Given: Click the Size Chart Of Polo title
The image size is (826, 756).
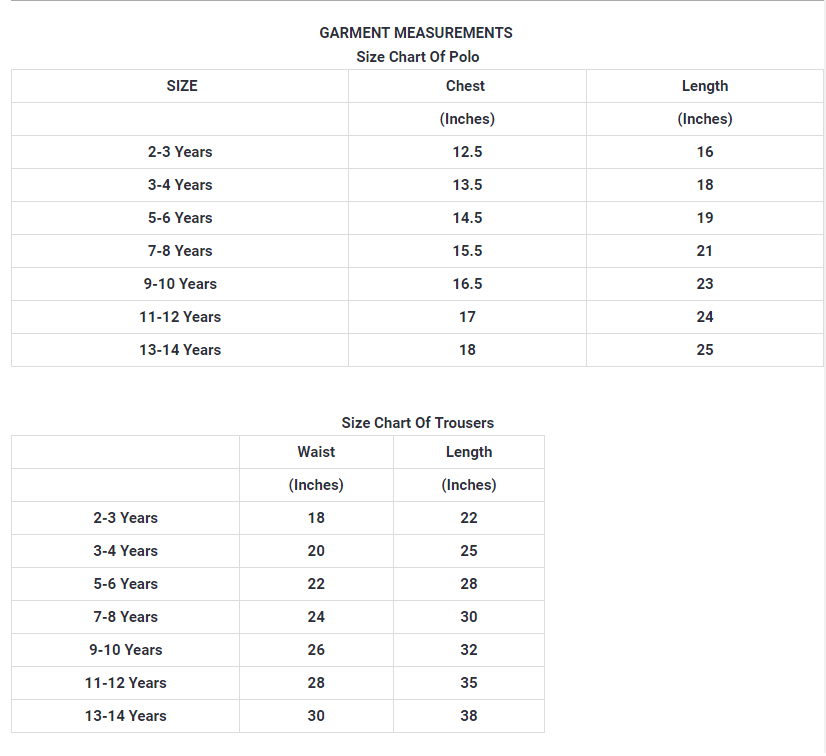Looking at the screenshot, I should (x=417, y=57).
